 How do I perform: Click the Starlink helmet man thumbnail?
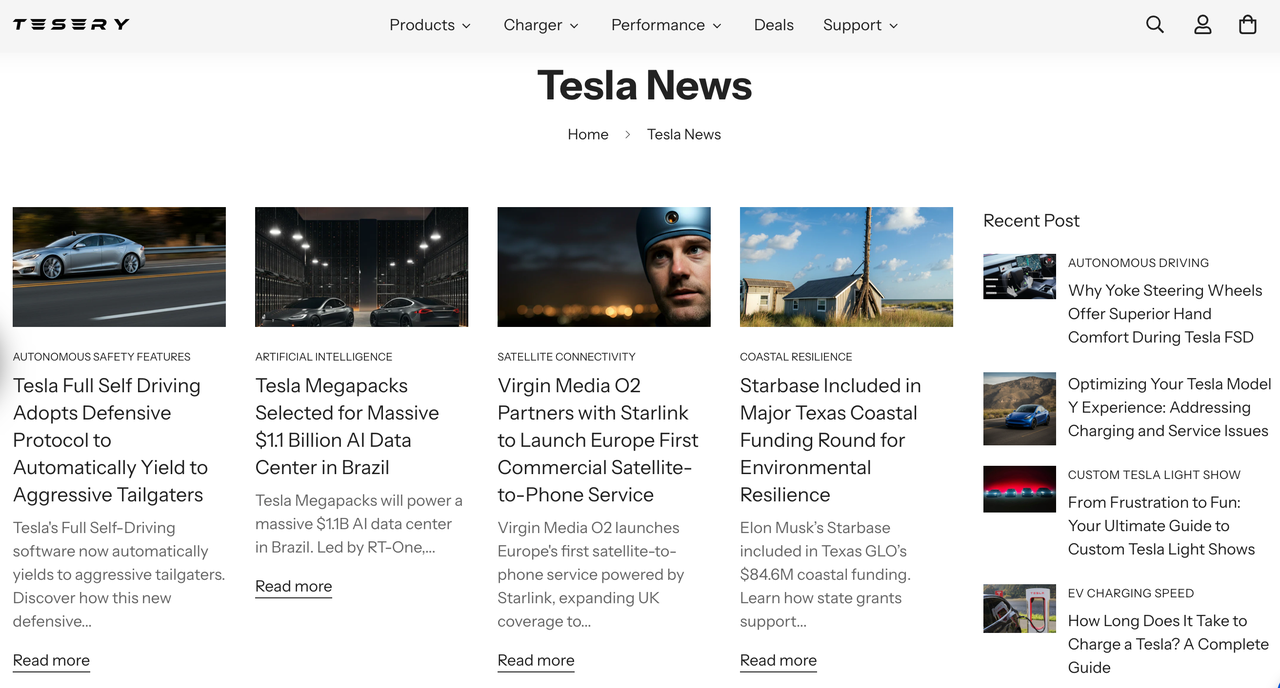tap(604, 267)
